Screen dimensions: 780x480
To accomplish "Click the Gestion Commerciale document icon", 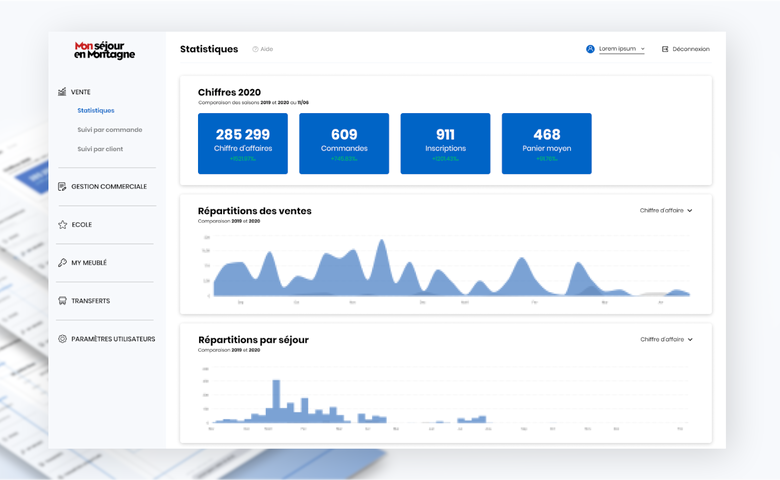I will click(62, 187).
